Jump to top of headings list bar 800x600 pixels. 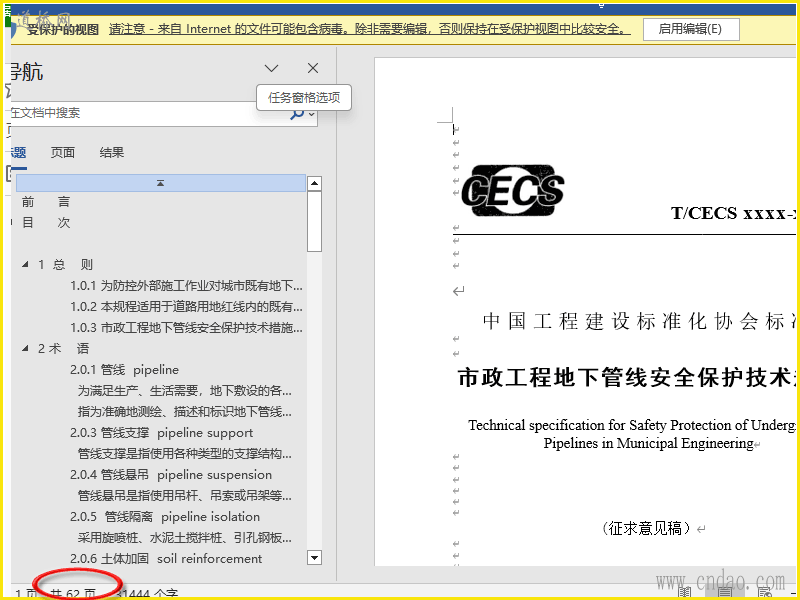coord(161,183)
